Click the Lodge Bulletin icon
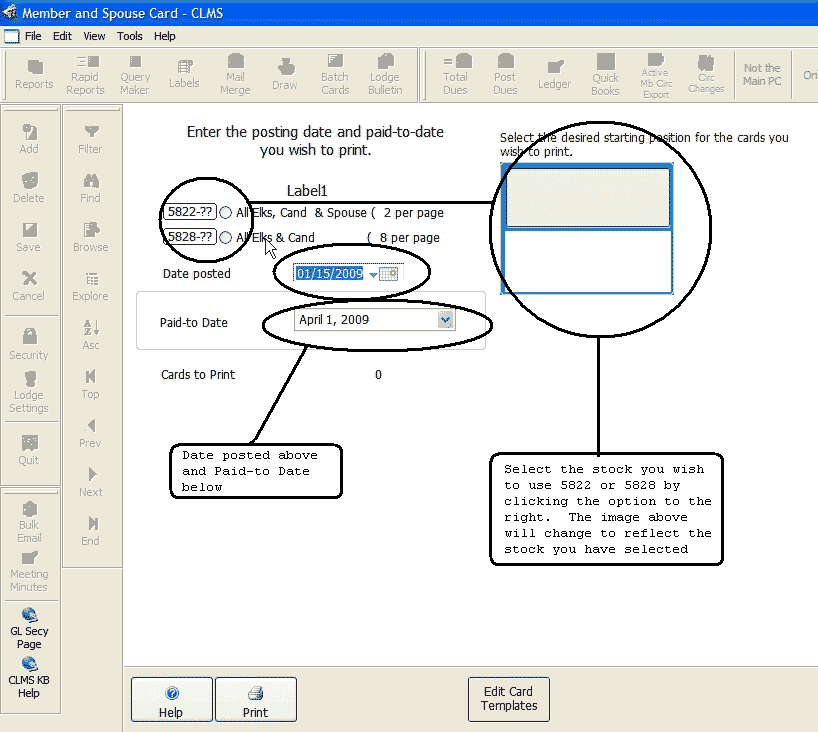Screen dimensions: 818x732 385,75
